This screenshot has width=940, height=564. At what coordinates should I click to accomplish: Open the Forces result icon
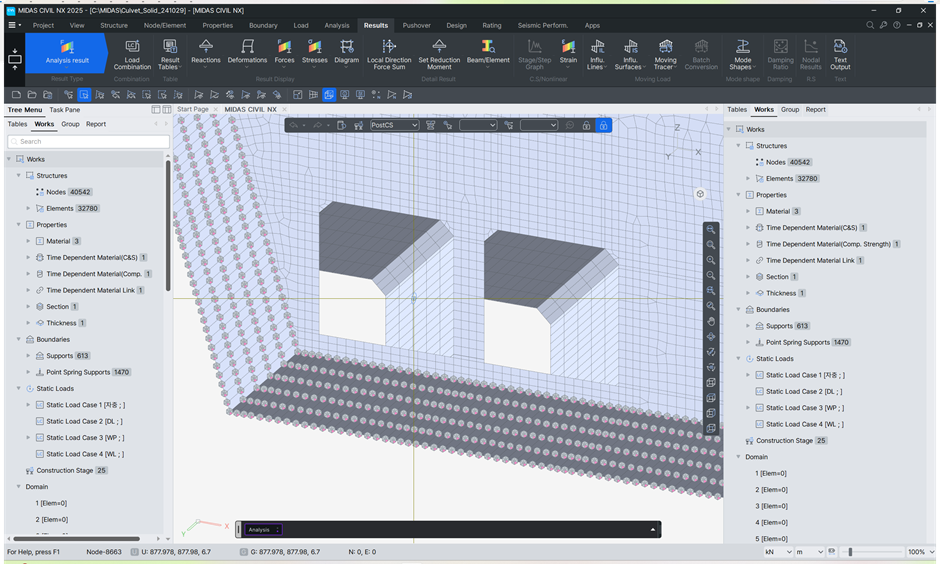[284, 52]
